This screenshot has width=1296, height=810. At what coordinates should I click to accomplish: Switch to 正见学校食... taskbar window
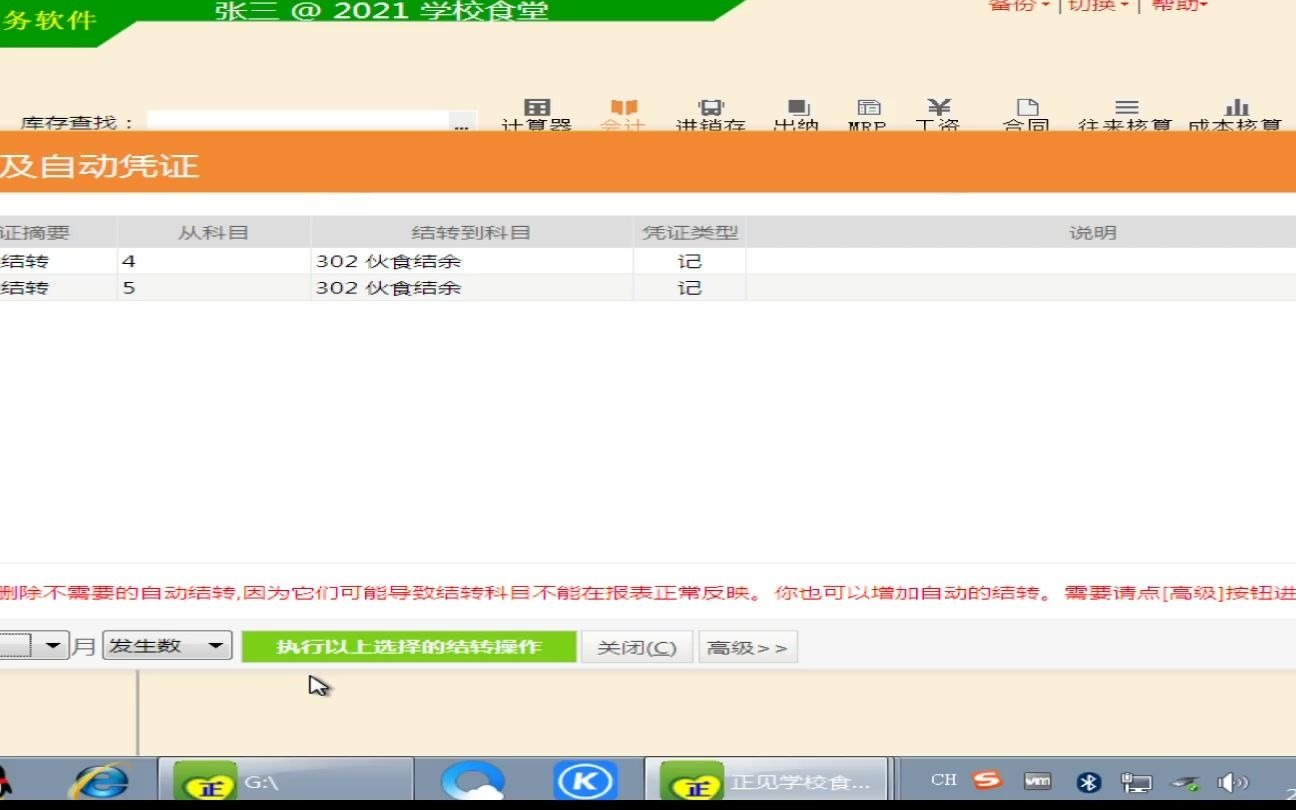[765, 781]
